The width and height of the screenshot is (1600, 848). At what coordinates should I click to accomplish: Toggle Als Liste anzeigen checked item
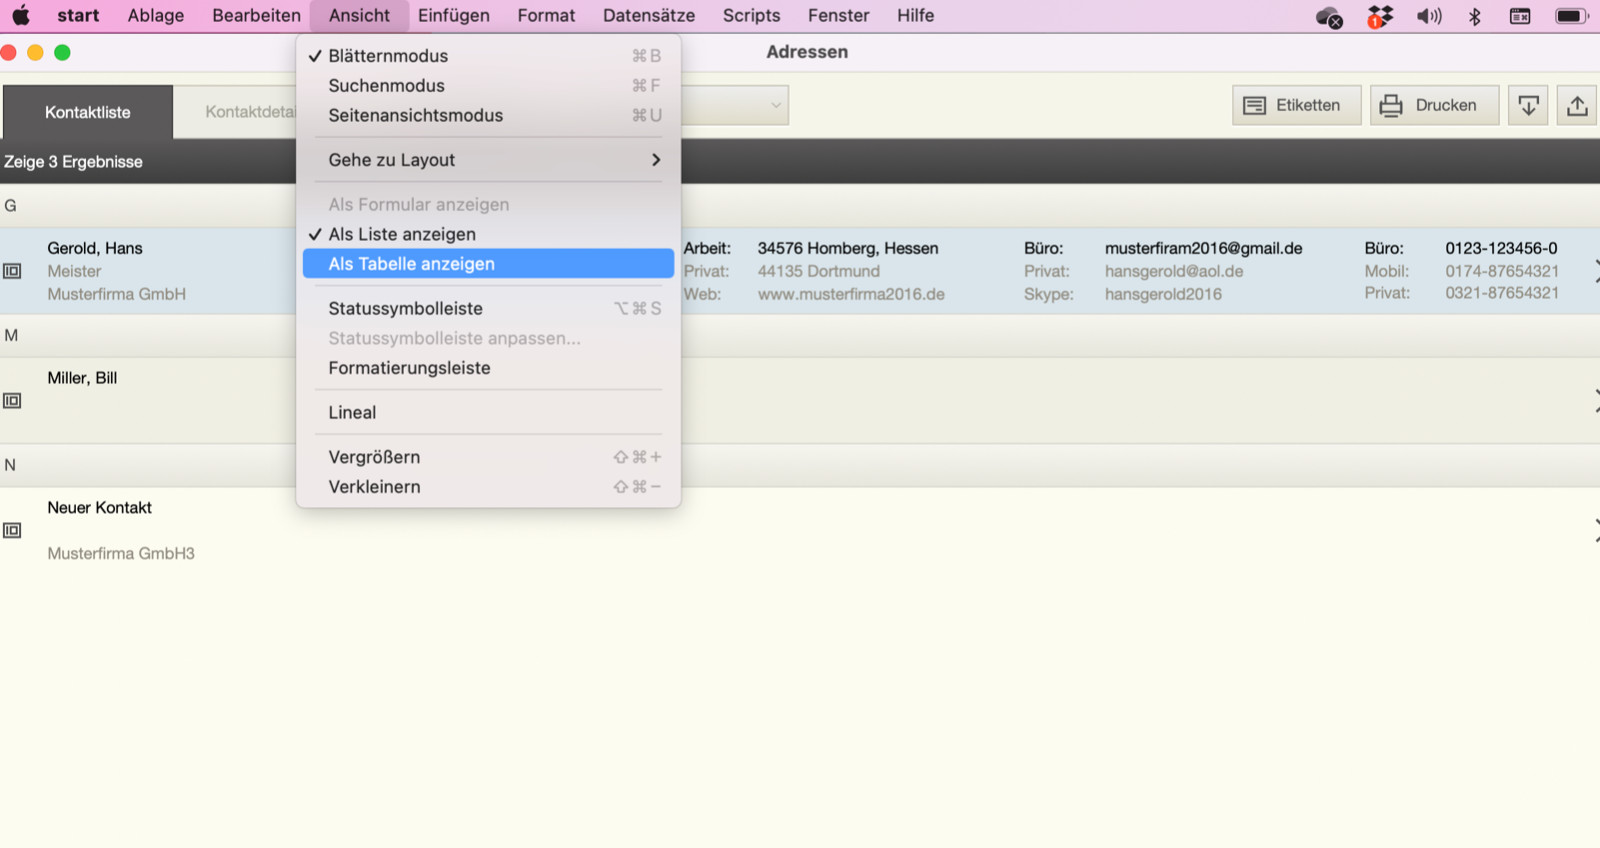point(489,234)
